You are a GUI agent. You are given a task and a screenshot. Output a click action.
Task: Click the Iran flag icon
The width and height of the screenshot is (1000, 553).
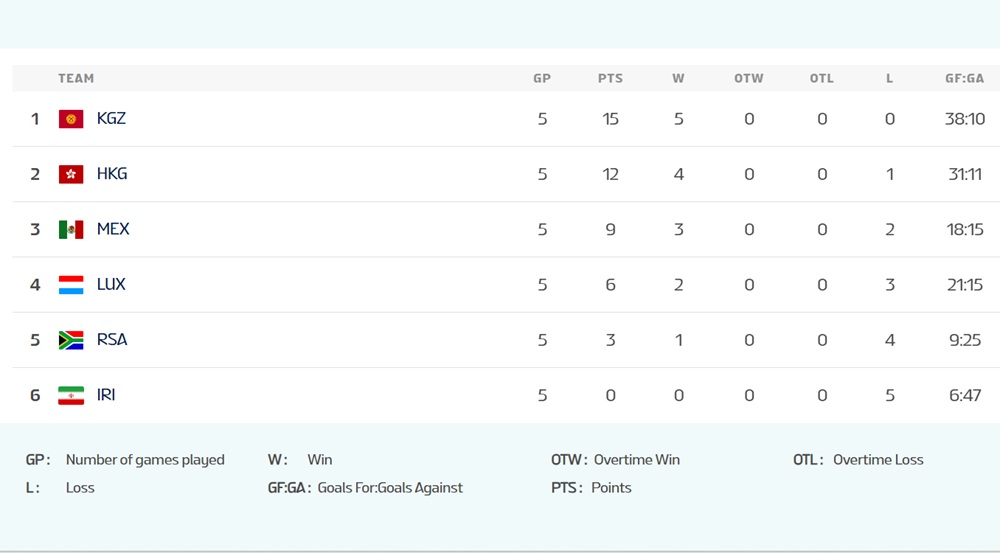(70, 395)
